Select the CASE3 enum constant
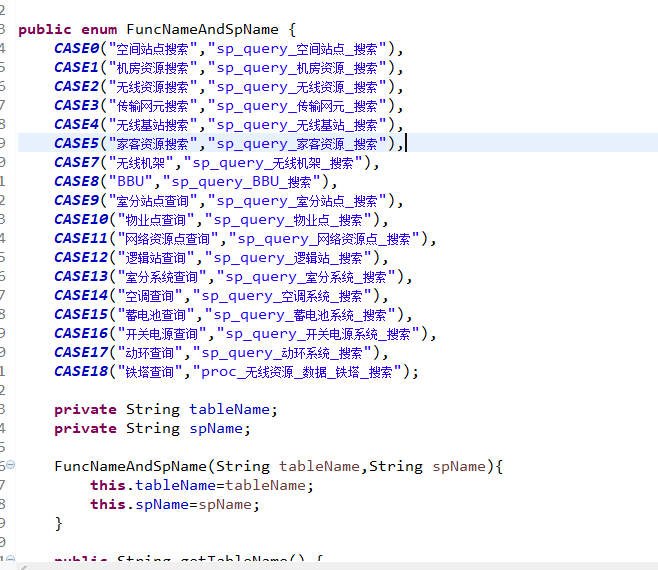658x570 pixels. click(76, 105)
